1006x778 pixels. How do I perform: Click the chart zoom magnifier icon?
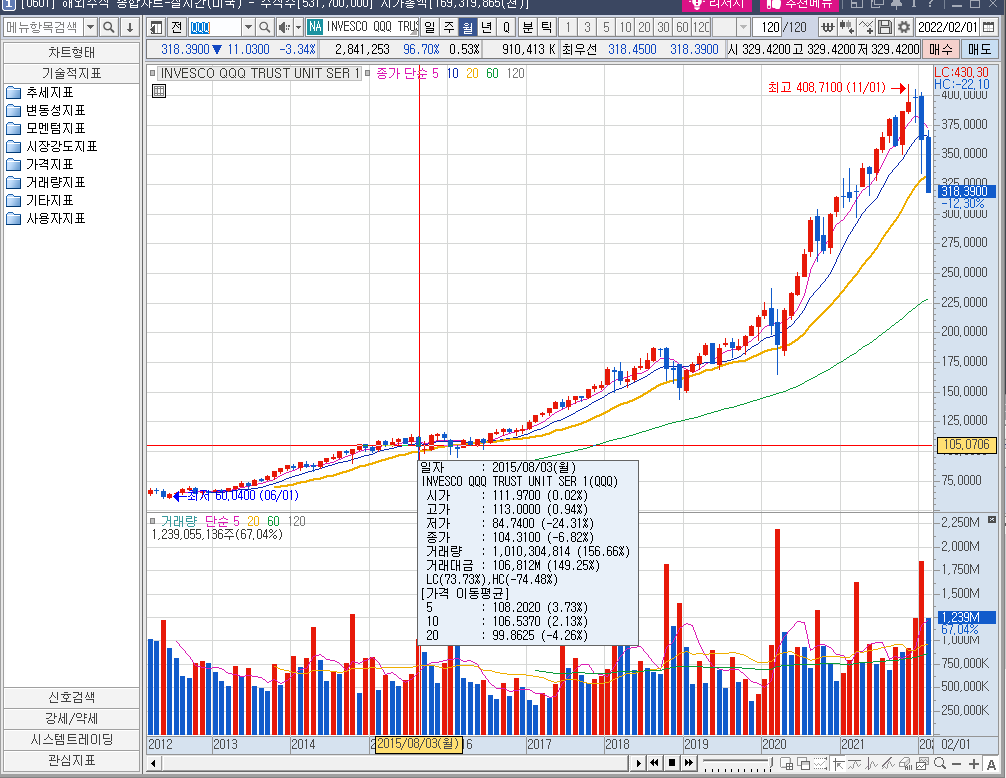pyautogui.click(x=939, y=763)
